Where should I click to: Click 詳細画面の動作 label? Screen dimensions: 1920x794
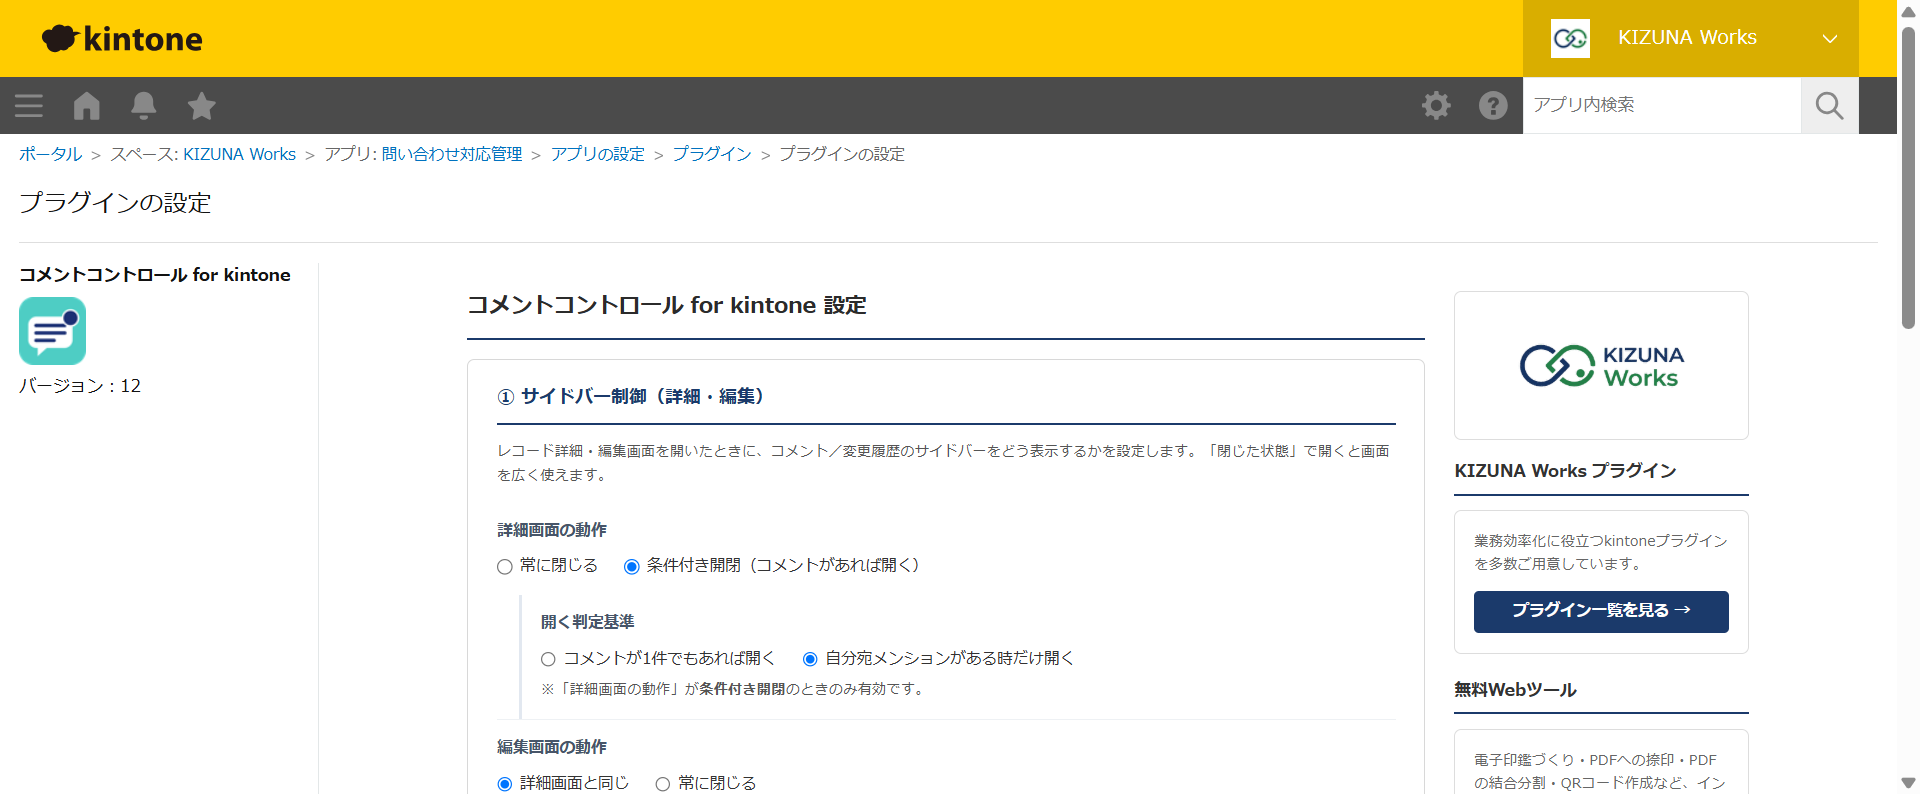(x=552, y=530)
